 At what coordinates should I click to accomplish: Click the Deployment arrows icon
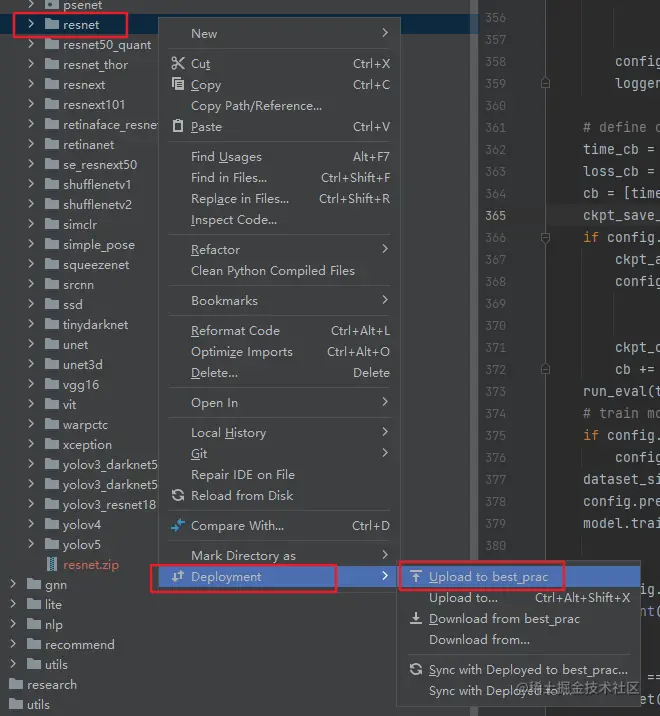tap(178, 576)
